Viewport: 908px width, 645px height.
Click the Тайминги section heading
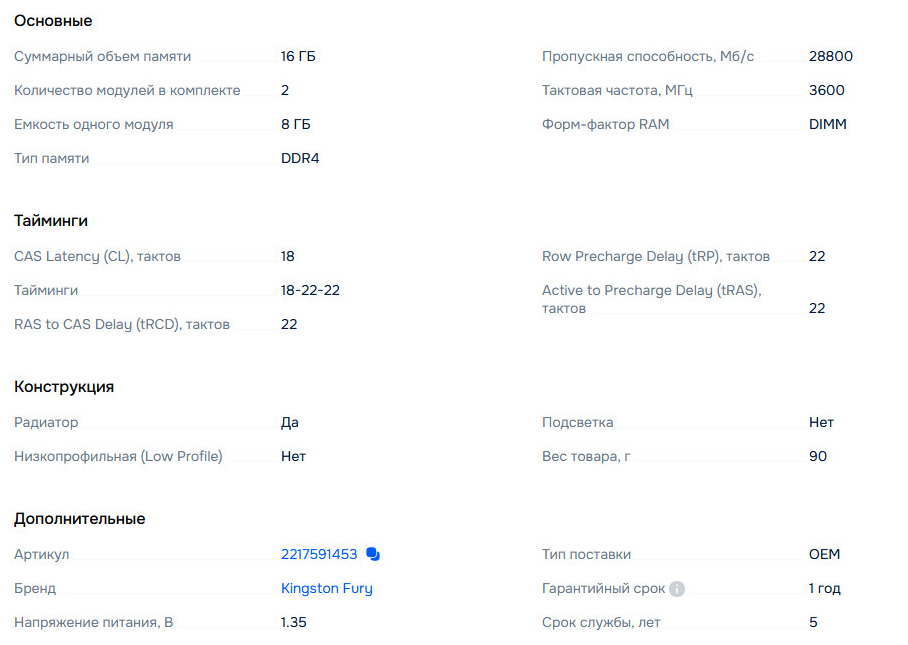coord(51,221)
